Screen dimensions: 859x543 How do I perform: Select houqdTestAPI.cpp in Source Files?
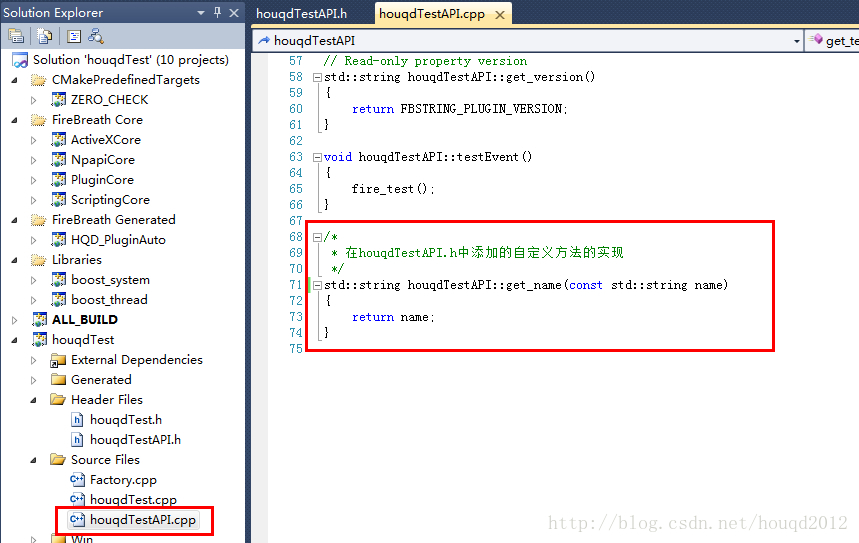pyautogui.click(x=142, y=520)
